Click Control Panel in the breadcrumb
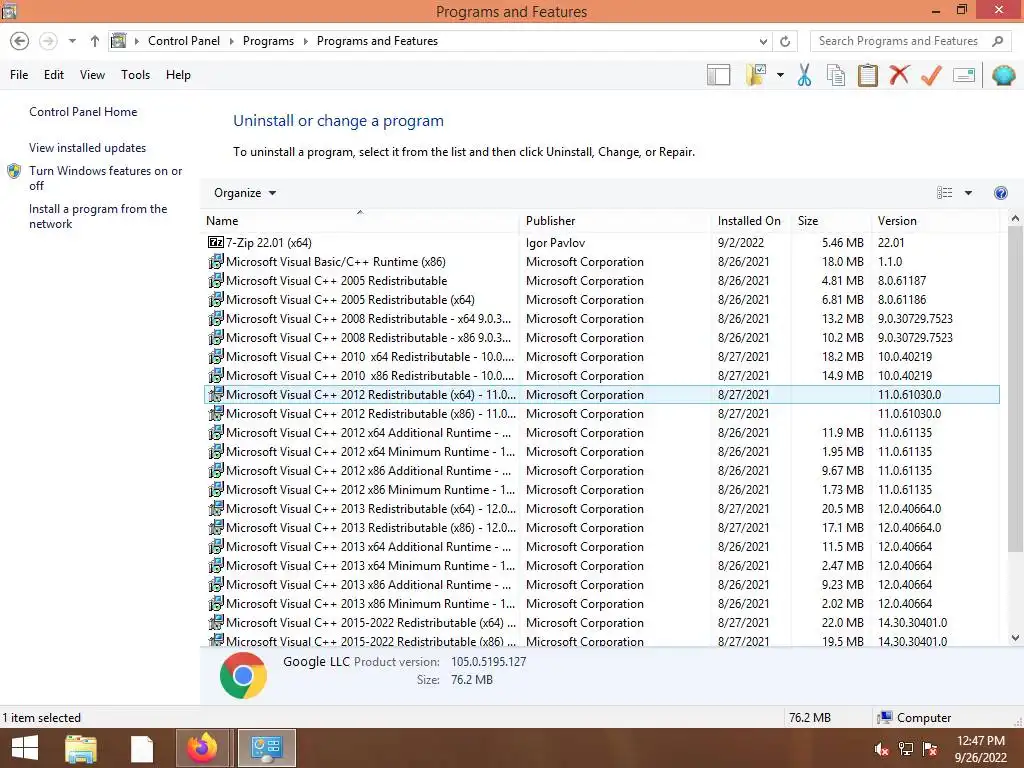The image size is (1024, 768). 184,41
